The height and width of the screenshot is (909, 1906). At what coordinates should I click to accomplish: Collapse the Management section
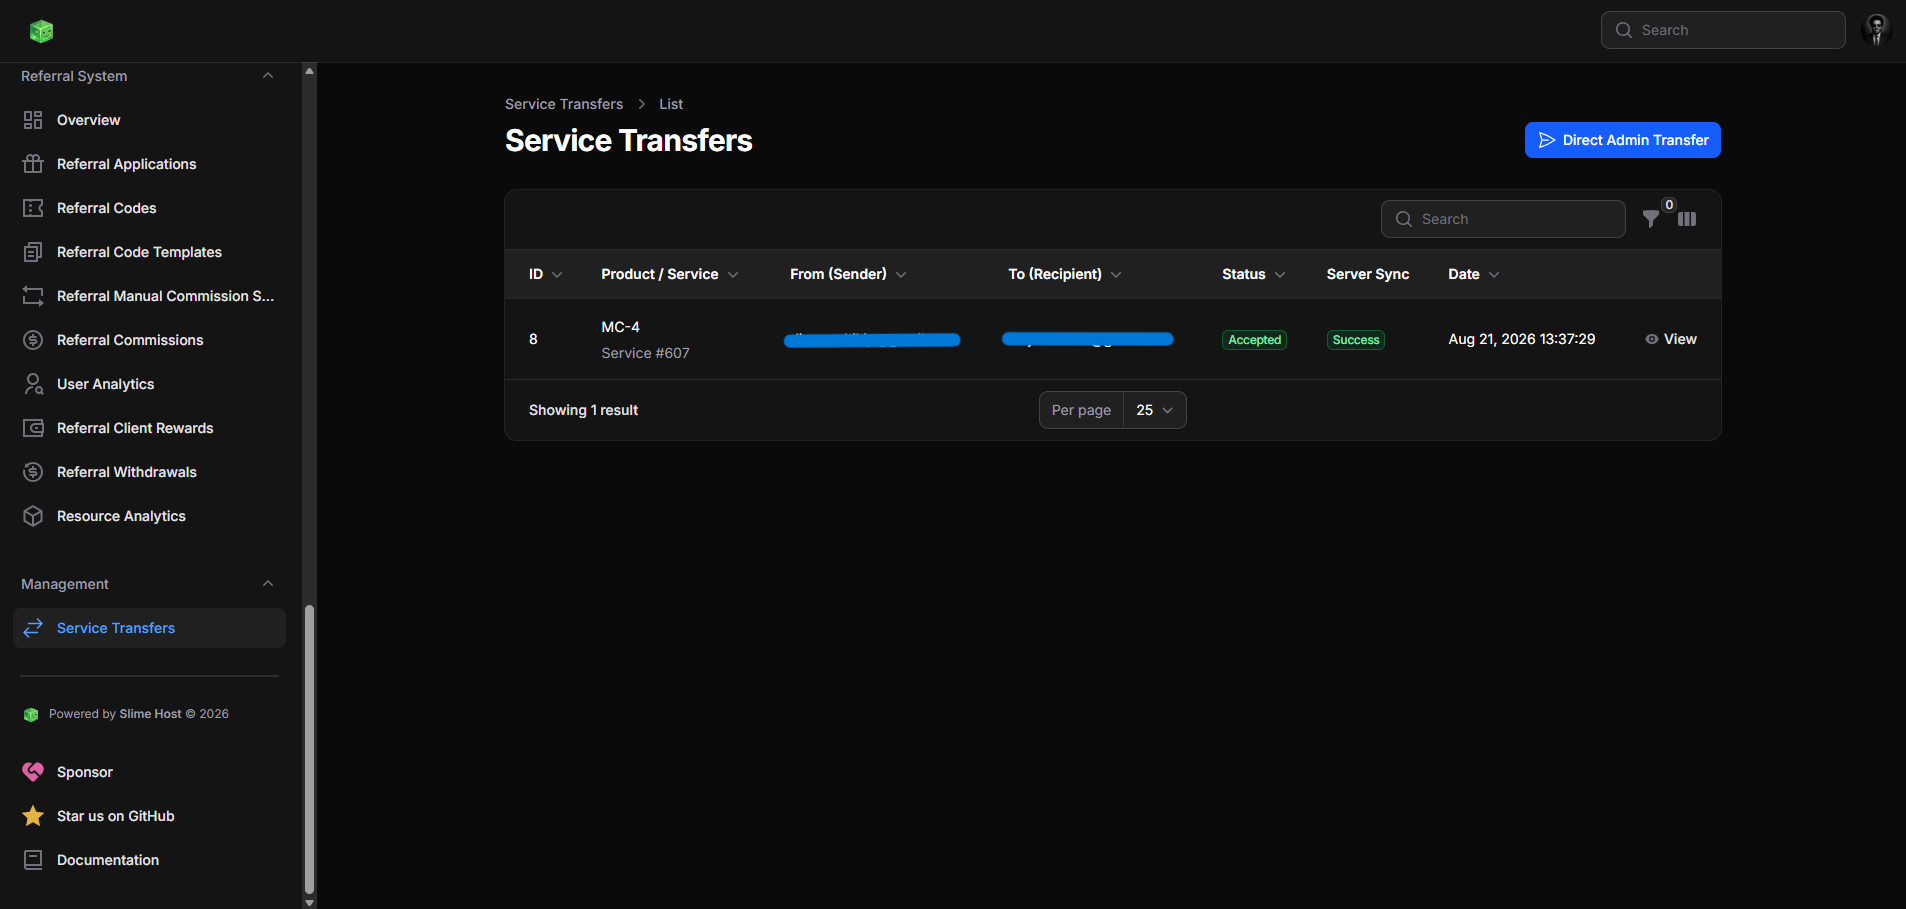tap(267, 584)
